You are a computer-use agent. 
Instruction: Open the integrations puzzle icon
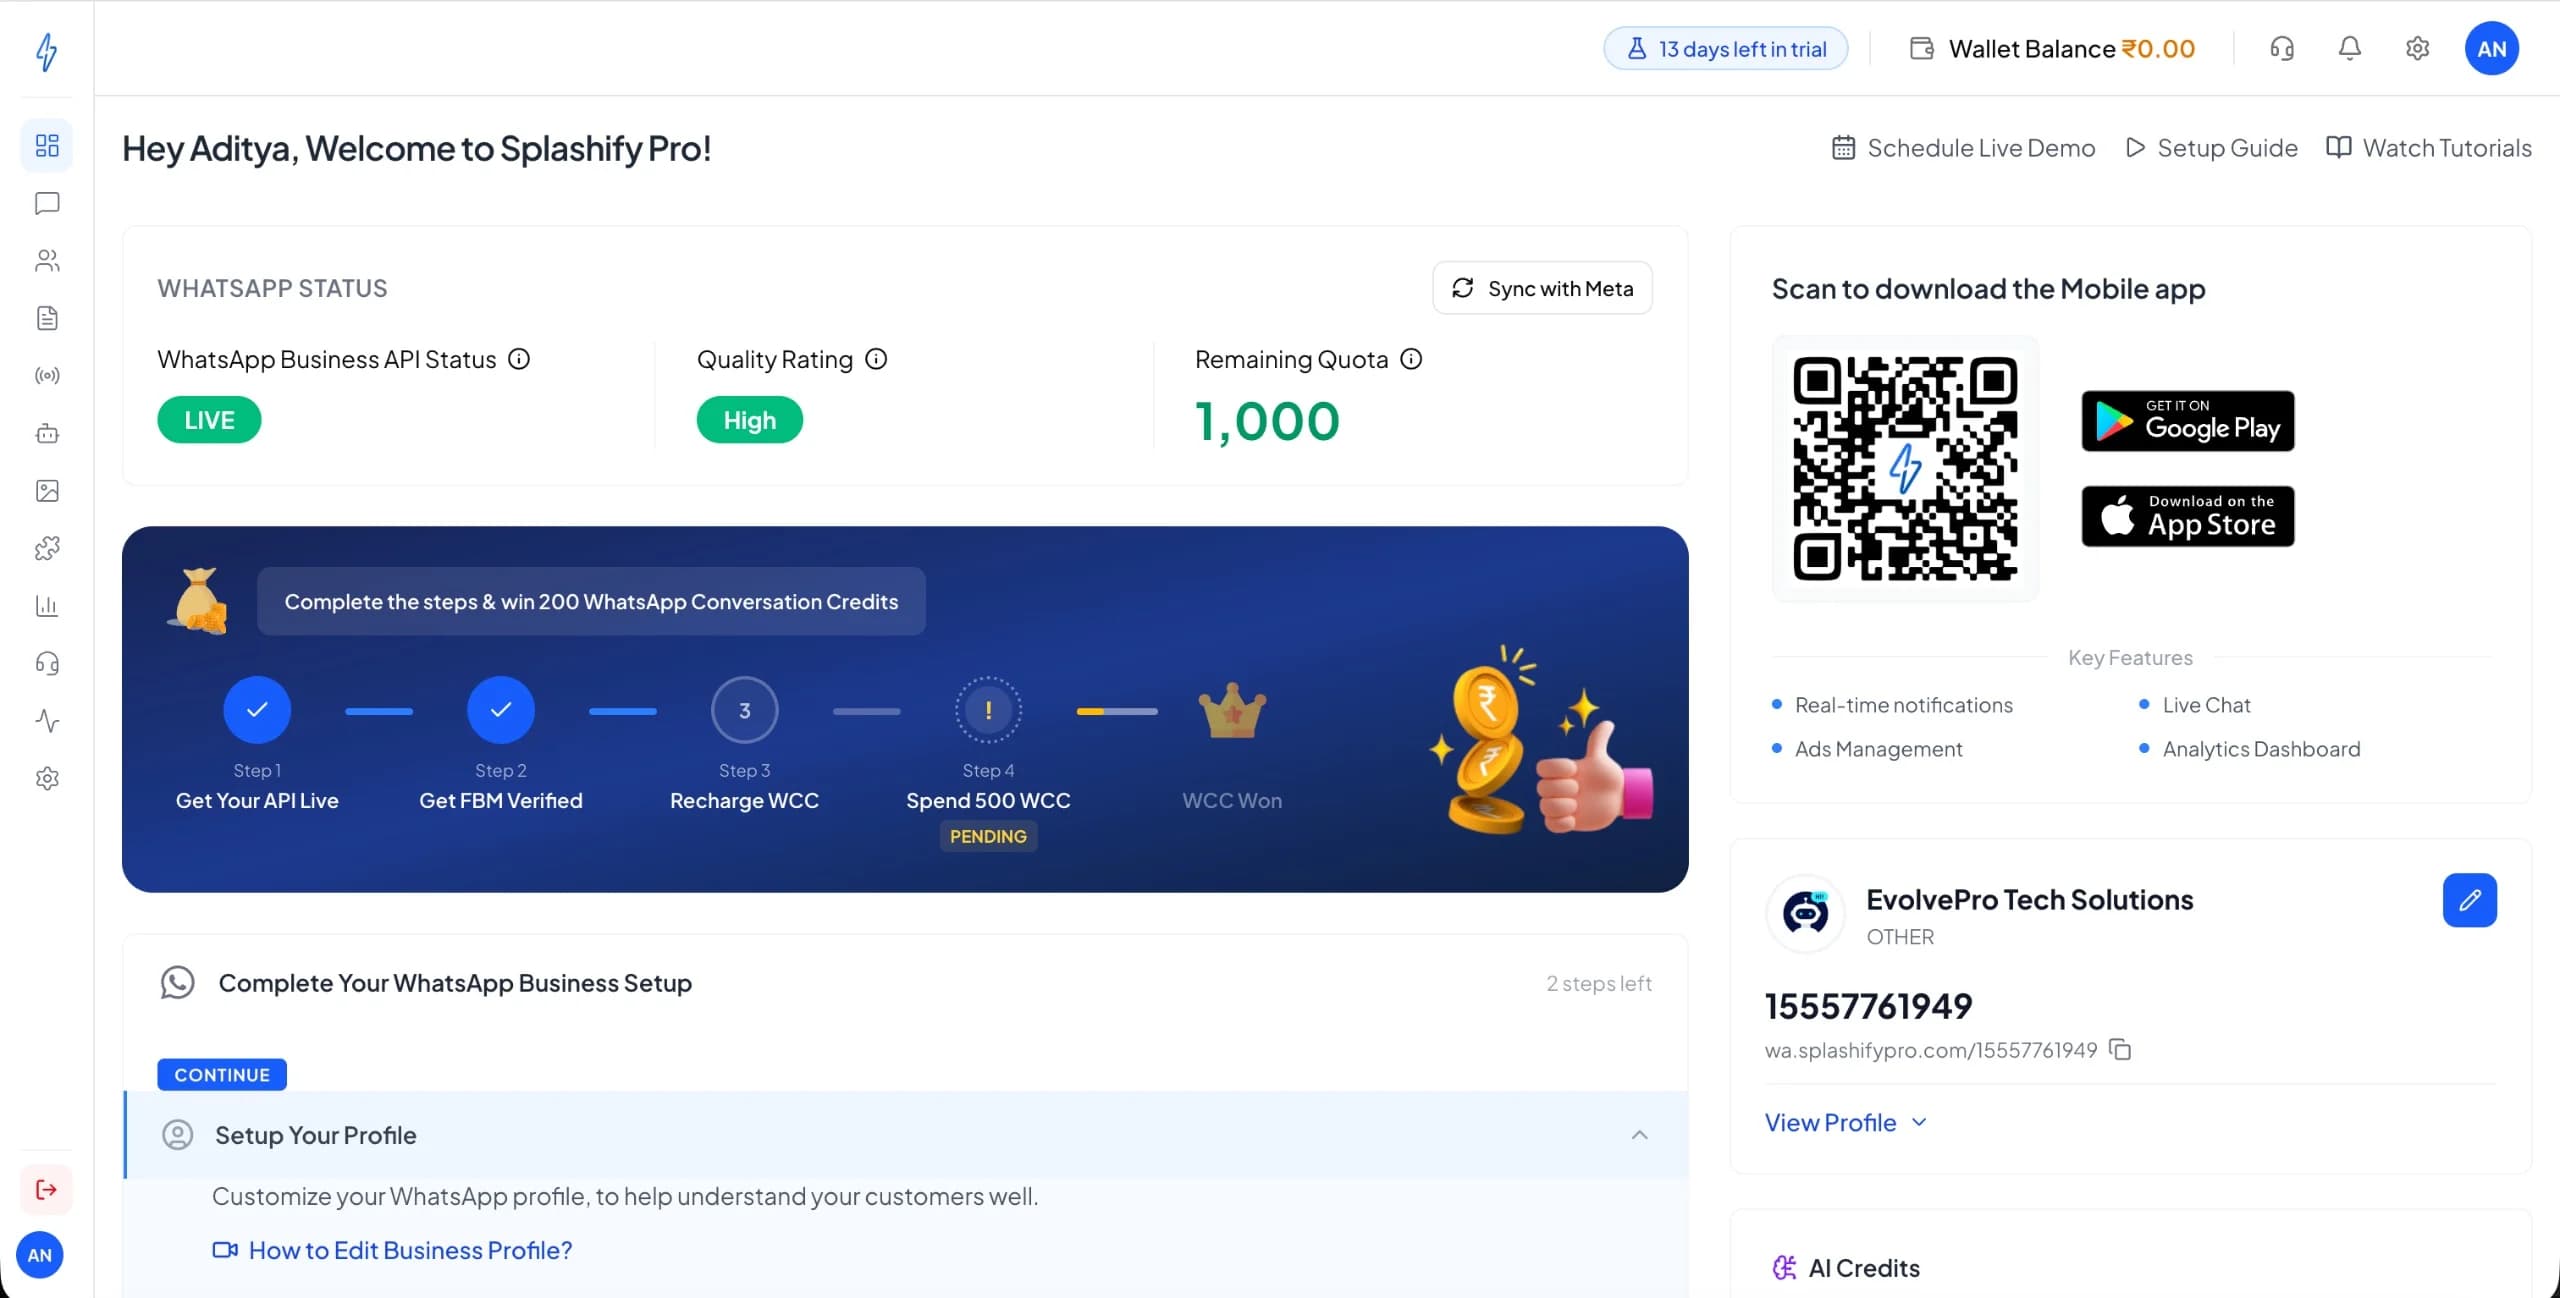[x=46, y=547]
